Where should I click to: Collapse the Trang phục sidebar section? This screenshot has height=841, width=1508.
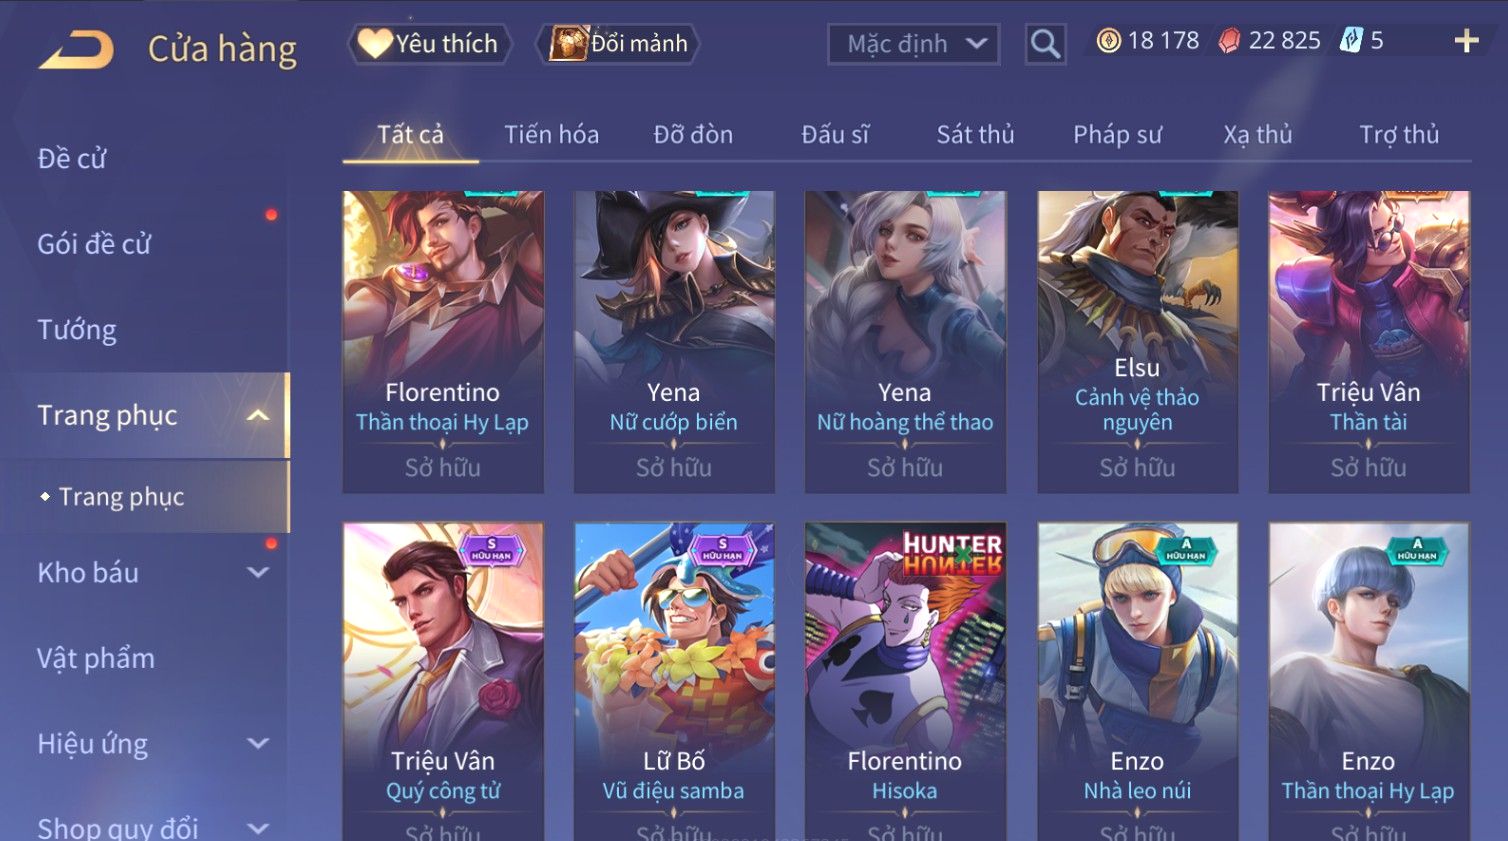[x=257, y=416]
